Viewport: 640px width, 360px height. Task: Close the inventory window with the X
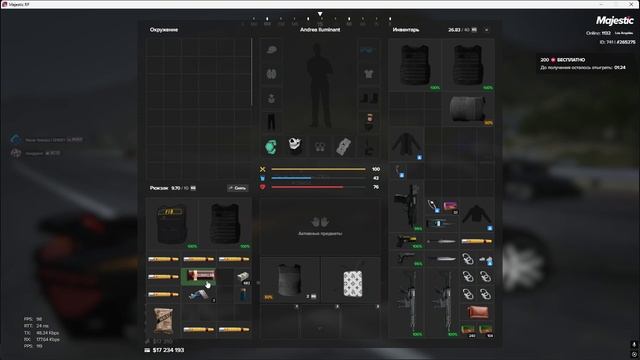click(x=487, y=30)
